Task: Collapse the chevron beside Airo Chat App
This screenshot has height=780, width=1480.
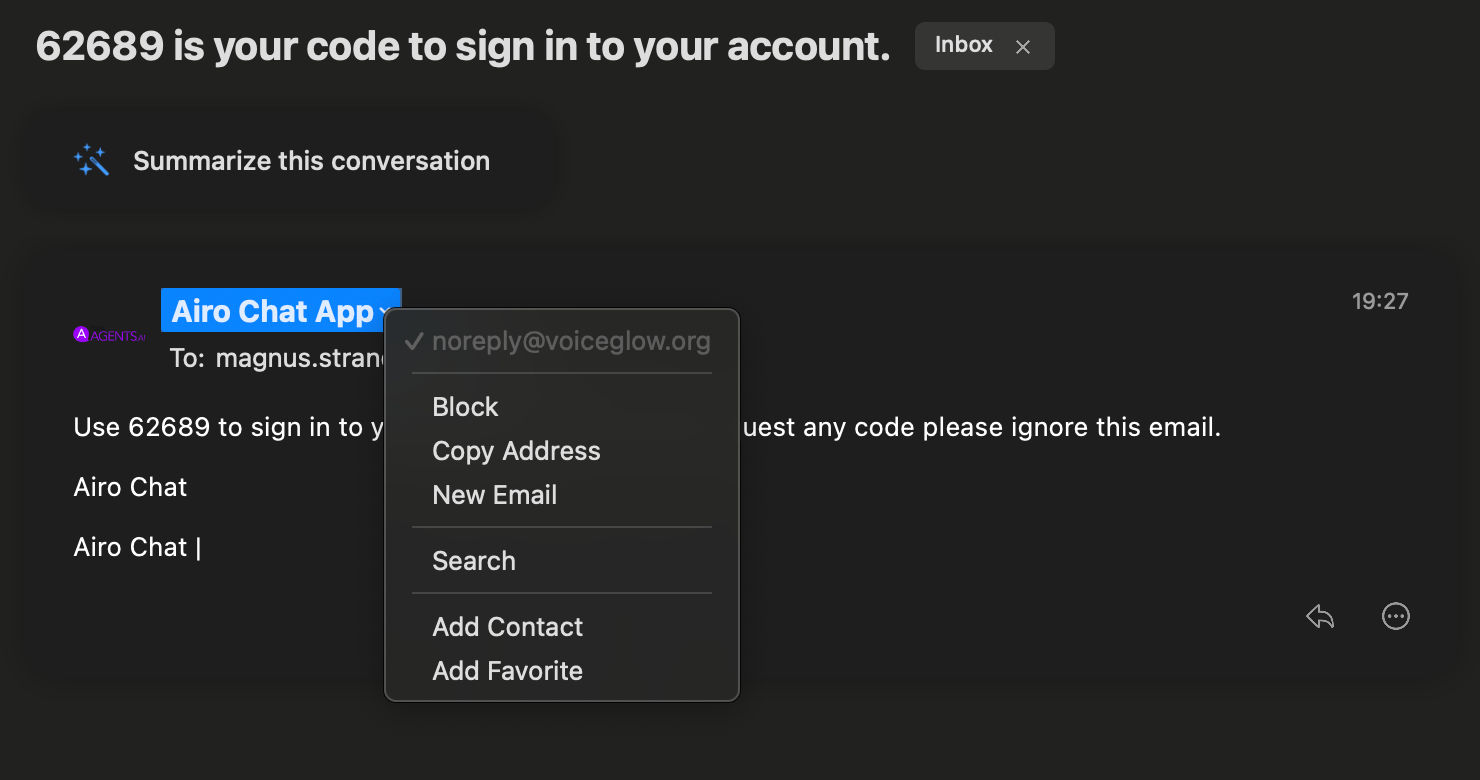Action: pyautogui.click(x=385, y=313)
